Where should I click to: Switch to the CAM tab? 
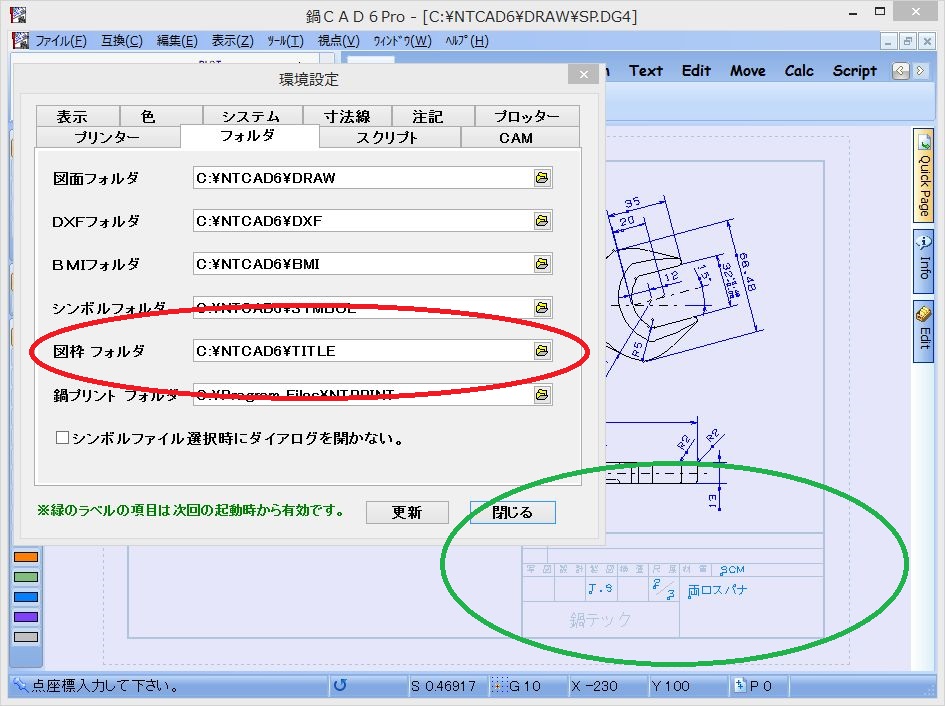tap(521, 137)
